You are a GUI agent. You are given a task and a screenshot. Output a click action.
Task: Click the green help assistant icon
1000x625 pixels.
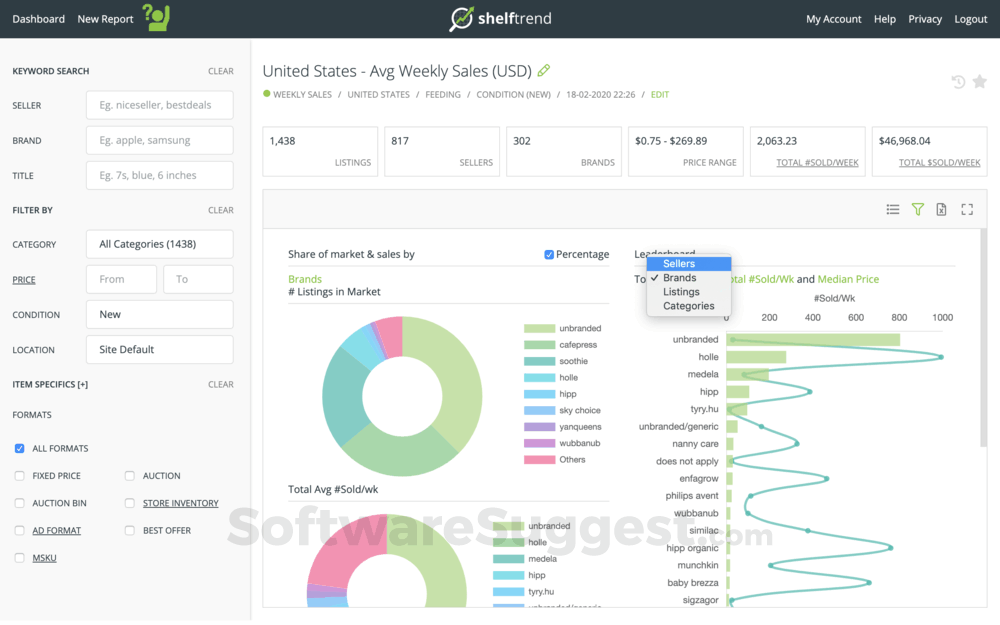tap(156, 17)
